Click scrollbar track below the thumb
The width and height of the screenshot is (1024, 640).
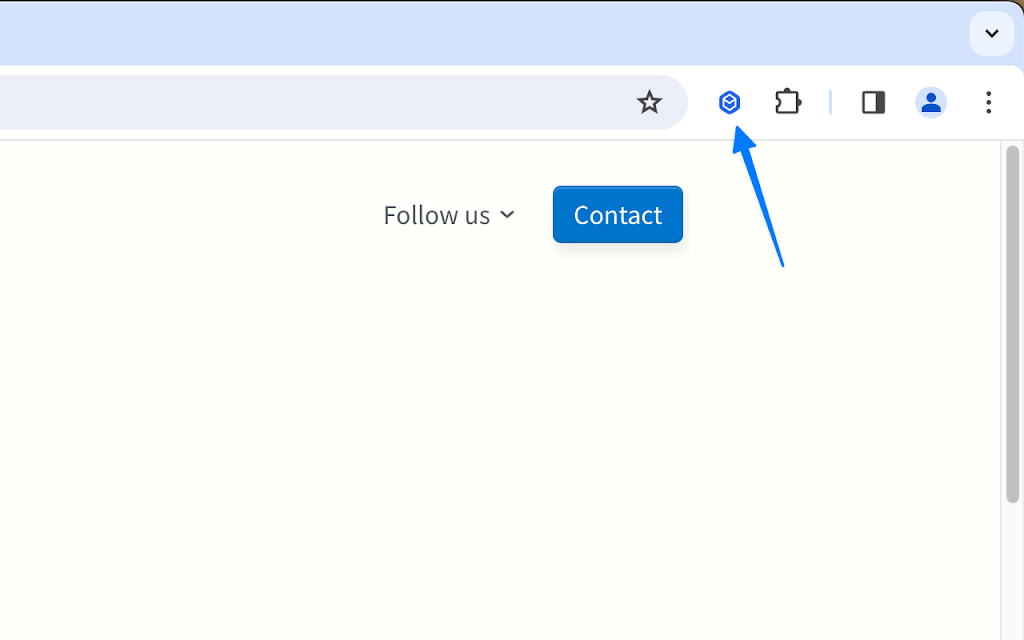1012,571
